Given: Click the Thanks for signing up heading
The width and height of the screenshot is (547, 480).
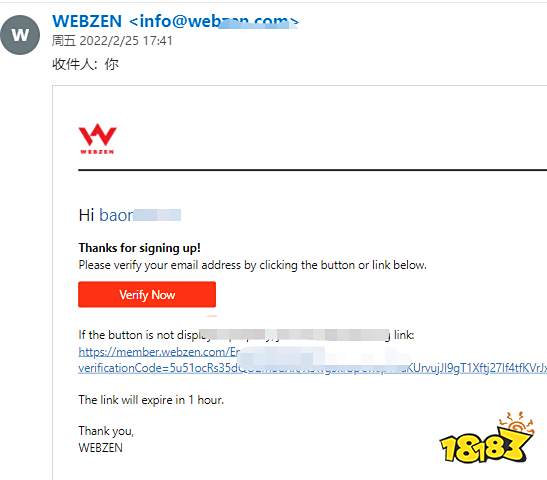Looking at the screenshot, I should point(140,248).
